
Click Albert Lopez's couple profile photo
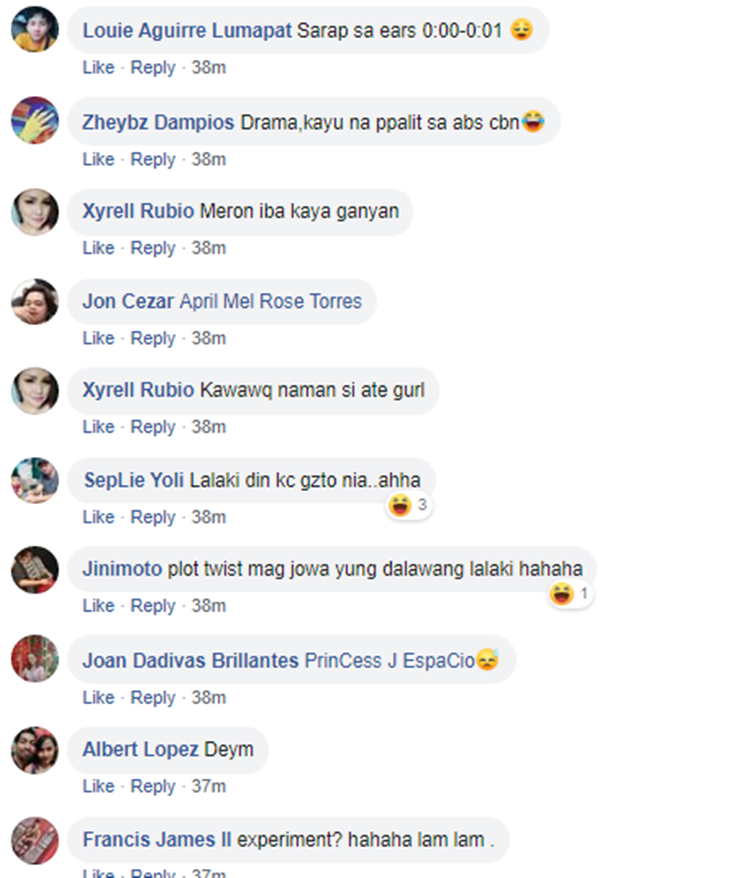click(x=35, y=750)
